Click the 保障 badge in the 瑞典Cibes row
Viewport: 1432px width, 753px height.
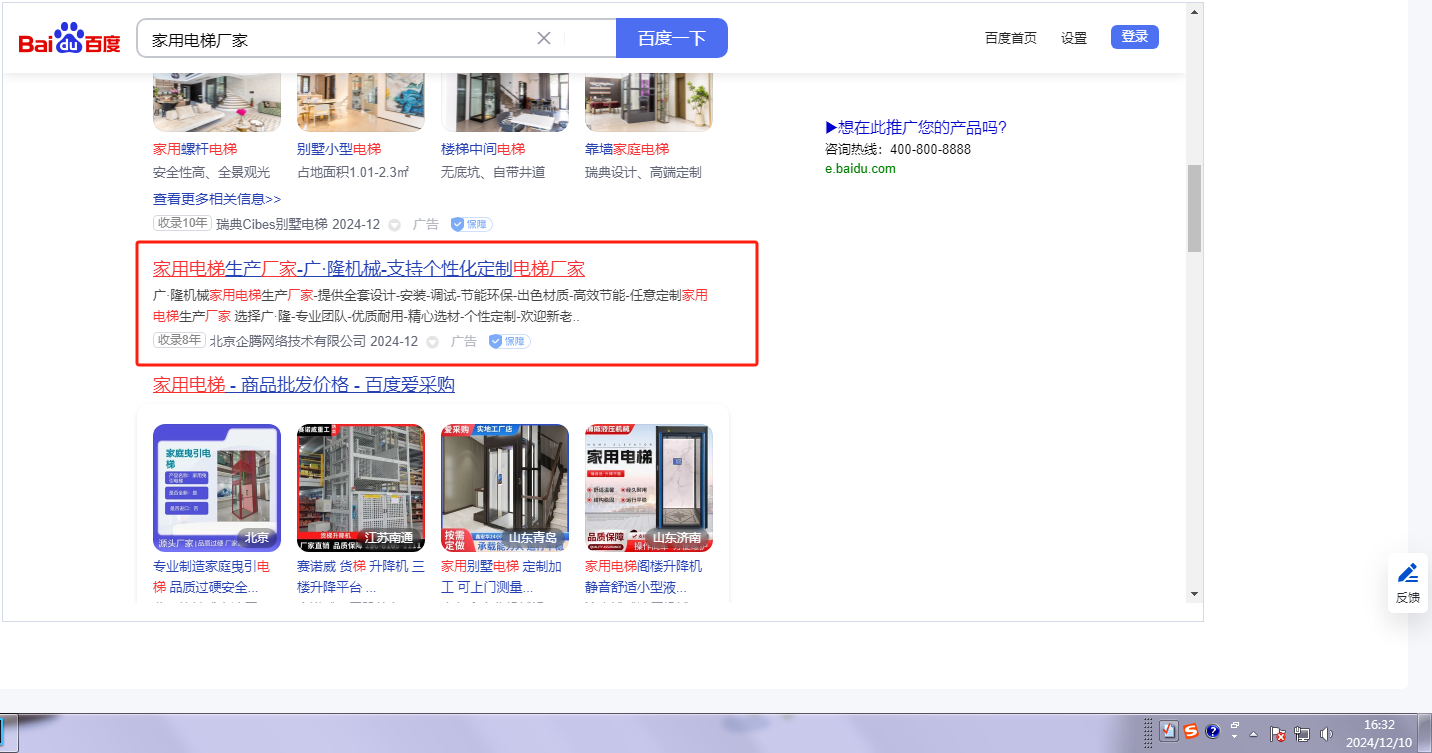[471, 225]
